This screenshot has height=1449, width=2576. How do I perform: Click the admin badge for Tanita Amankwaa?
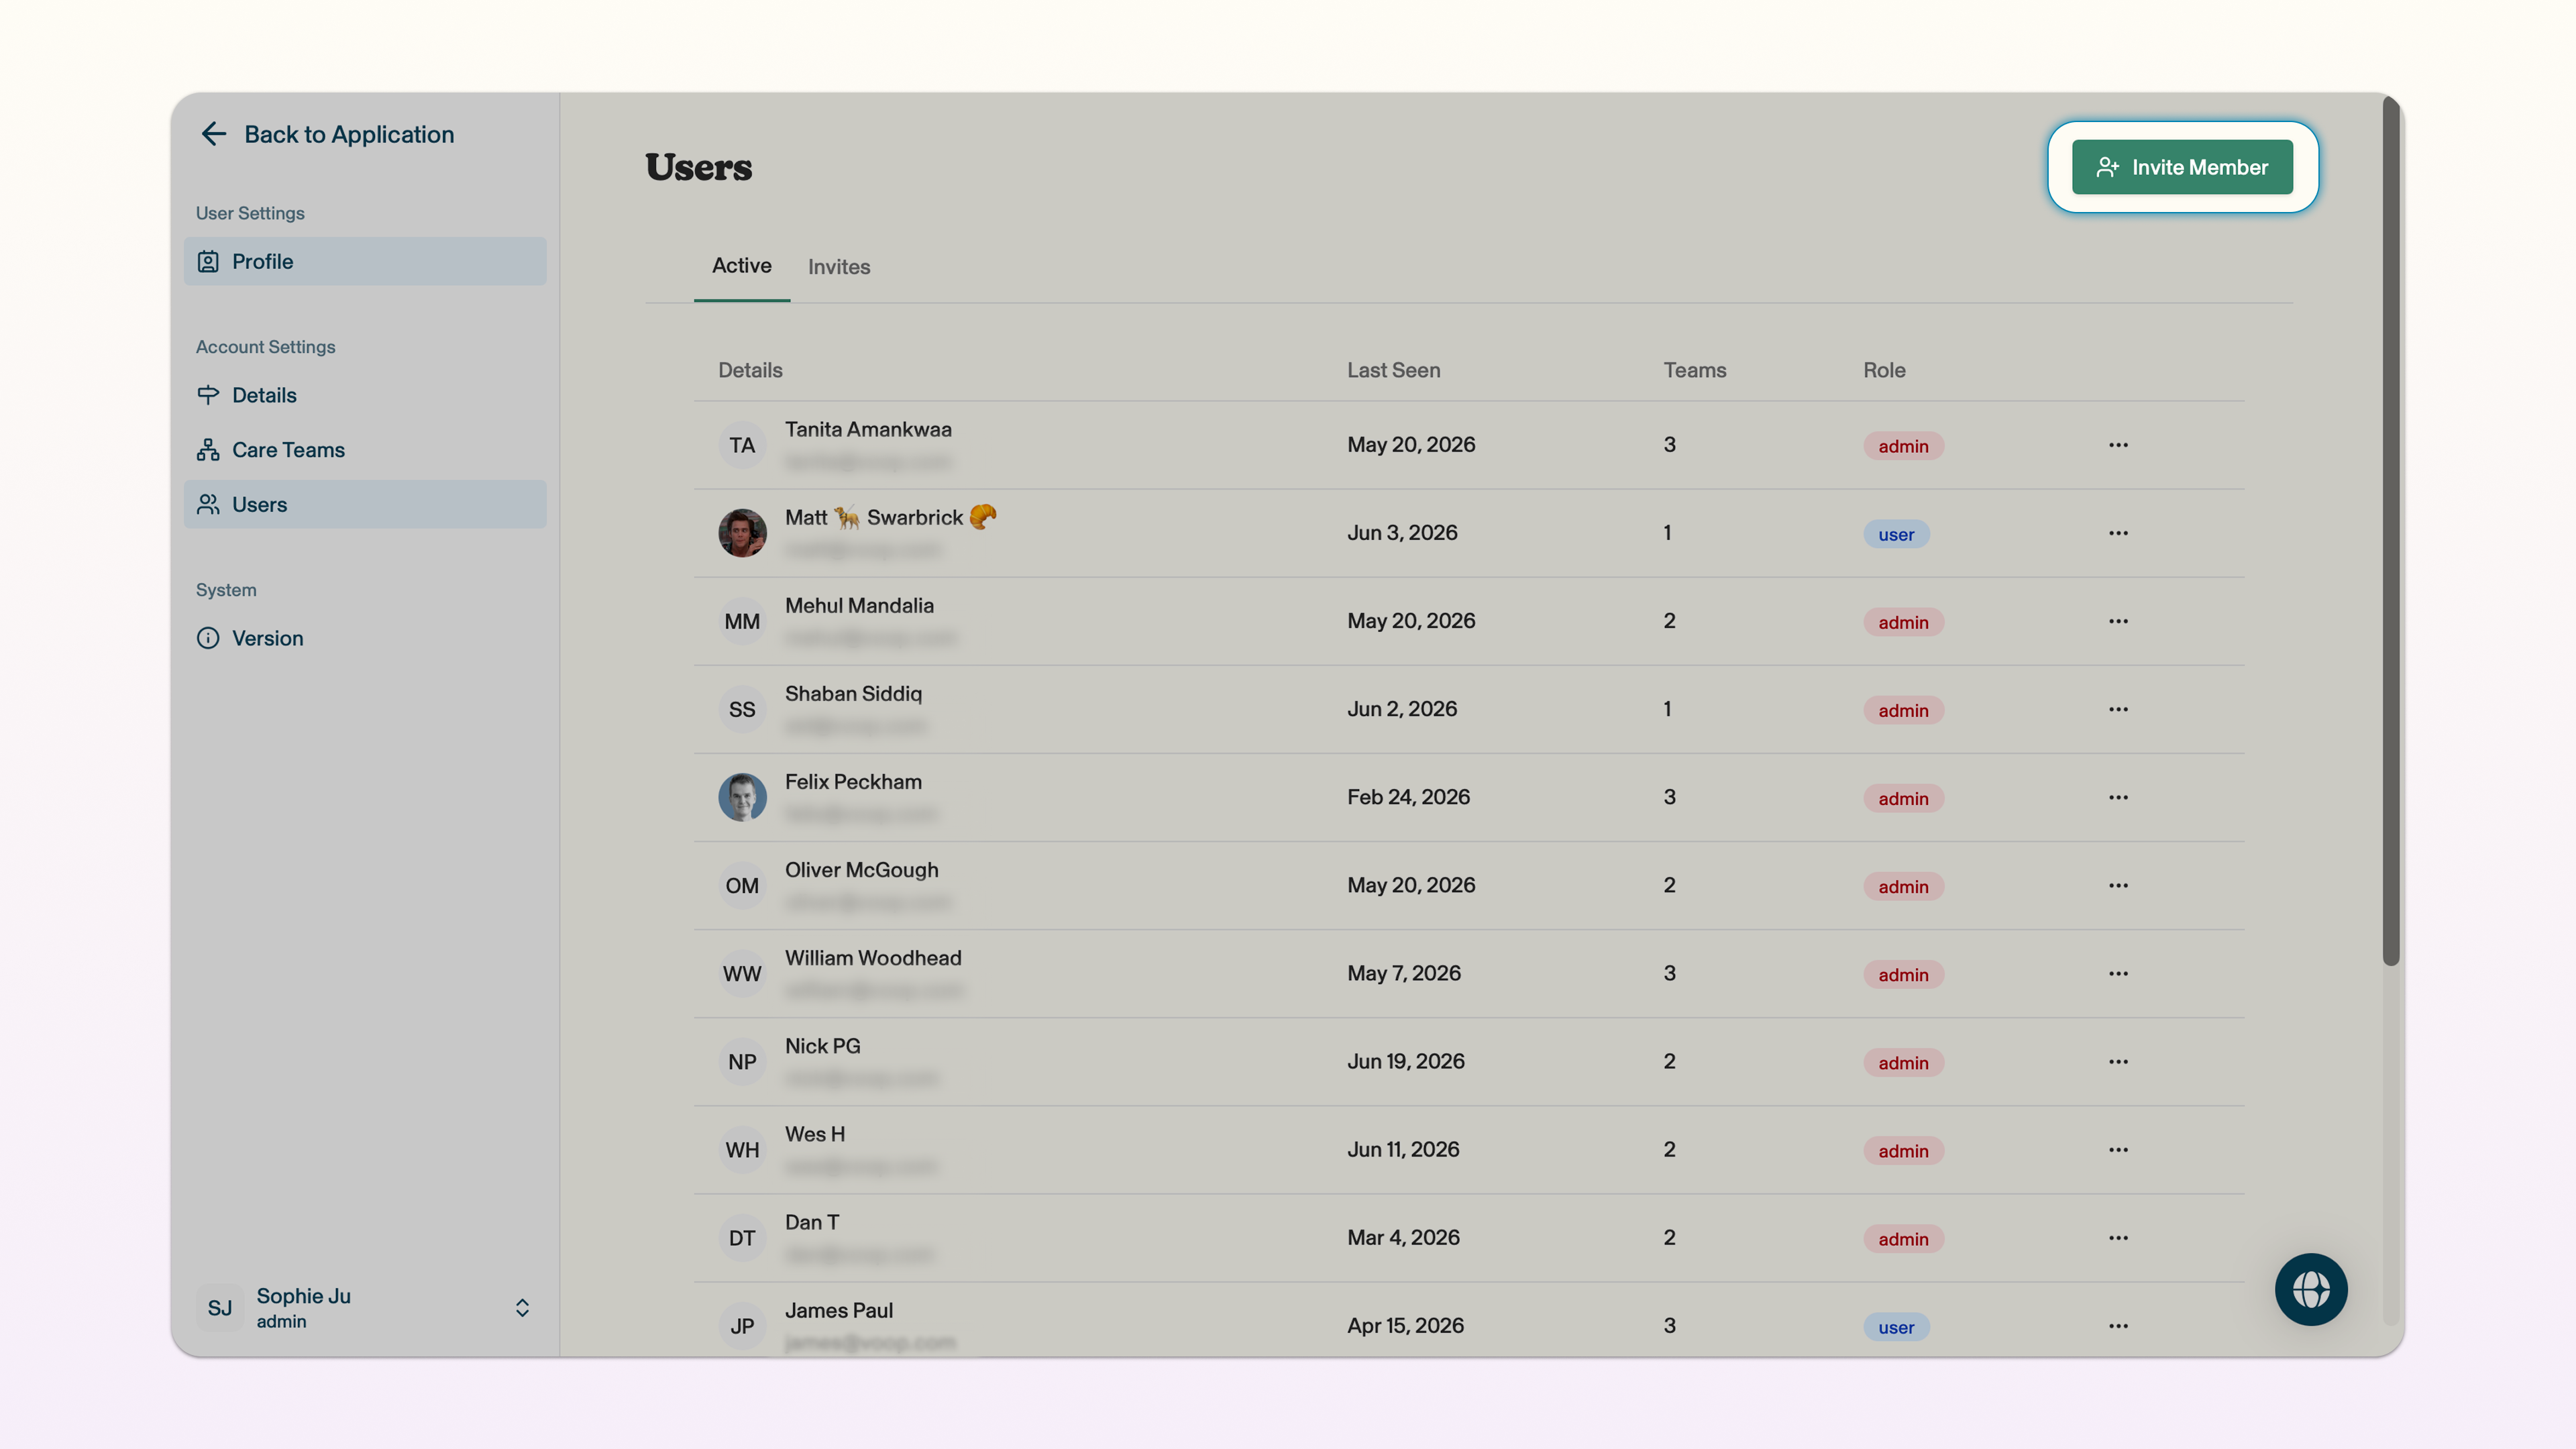pos(1903,446)
